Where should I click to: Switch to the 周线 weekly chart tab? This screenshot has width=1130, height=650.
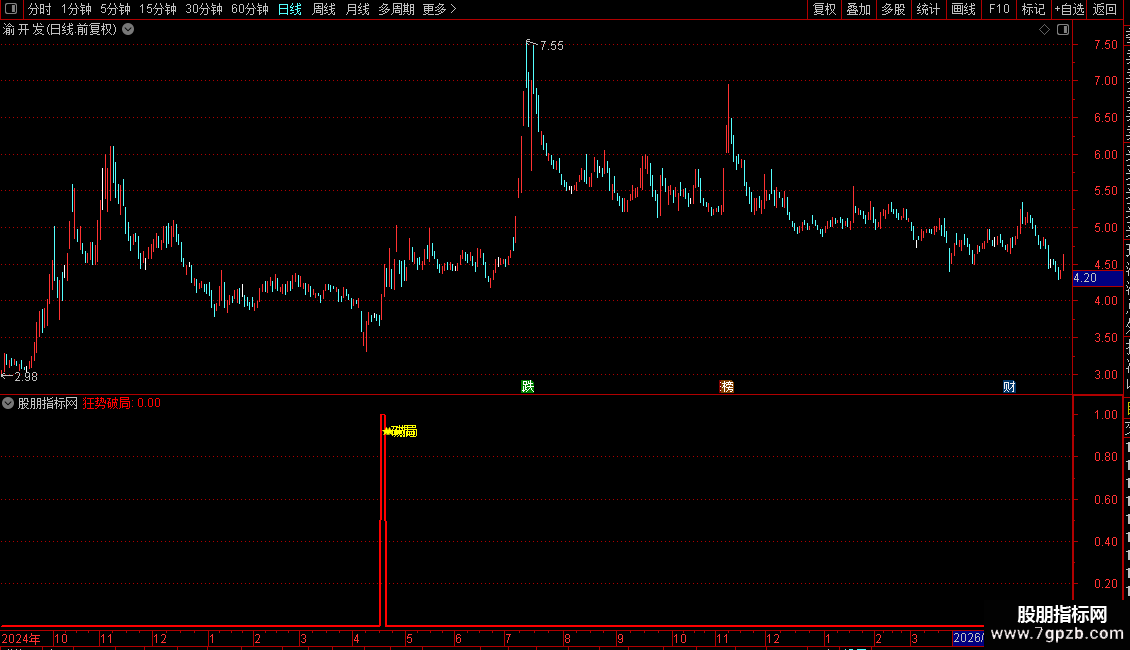(324, 9)
